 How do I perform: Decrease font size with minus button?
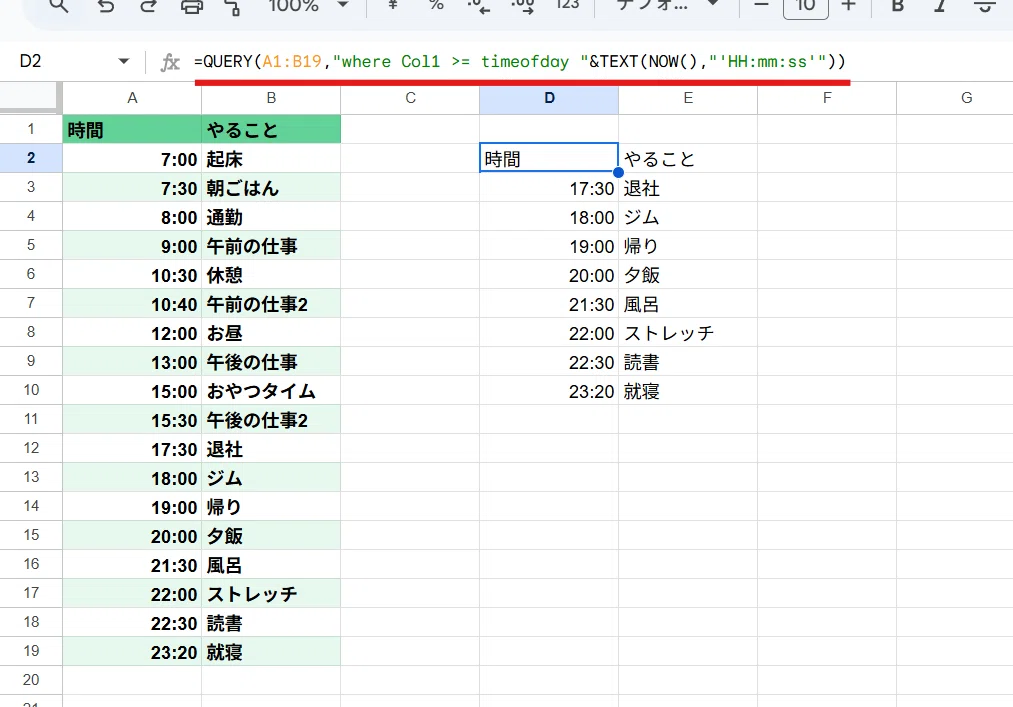coord(762,5)
